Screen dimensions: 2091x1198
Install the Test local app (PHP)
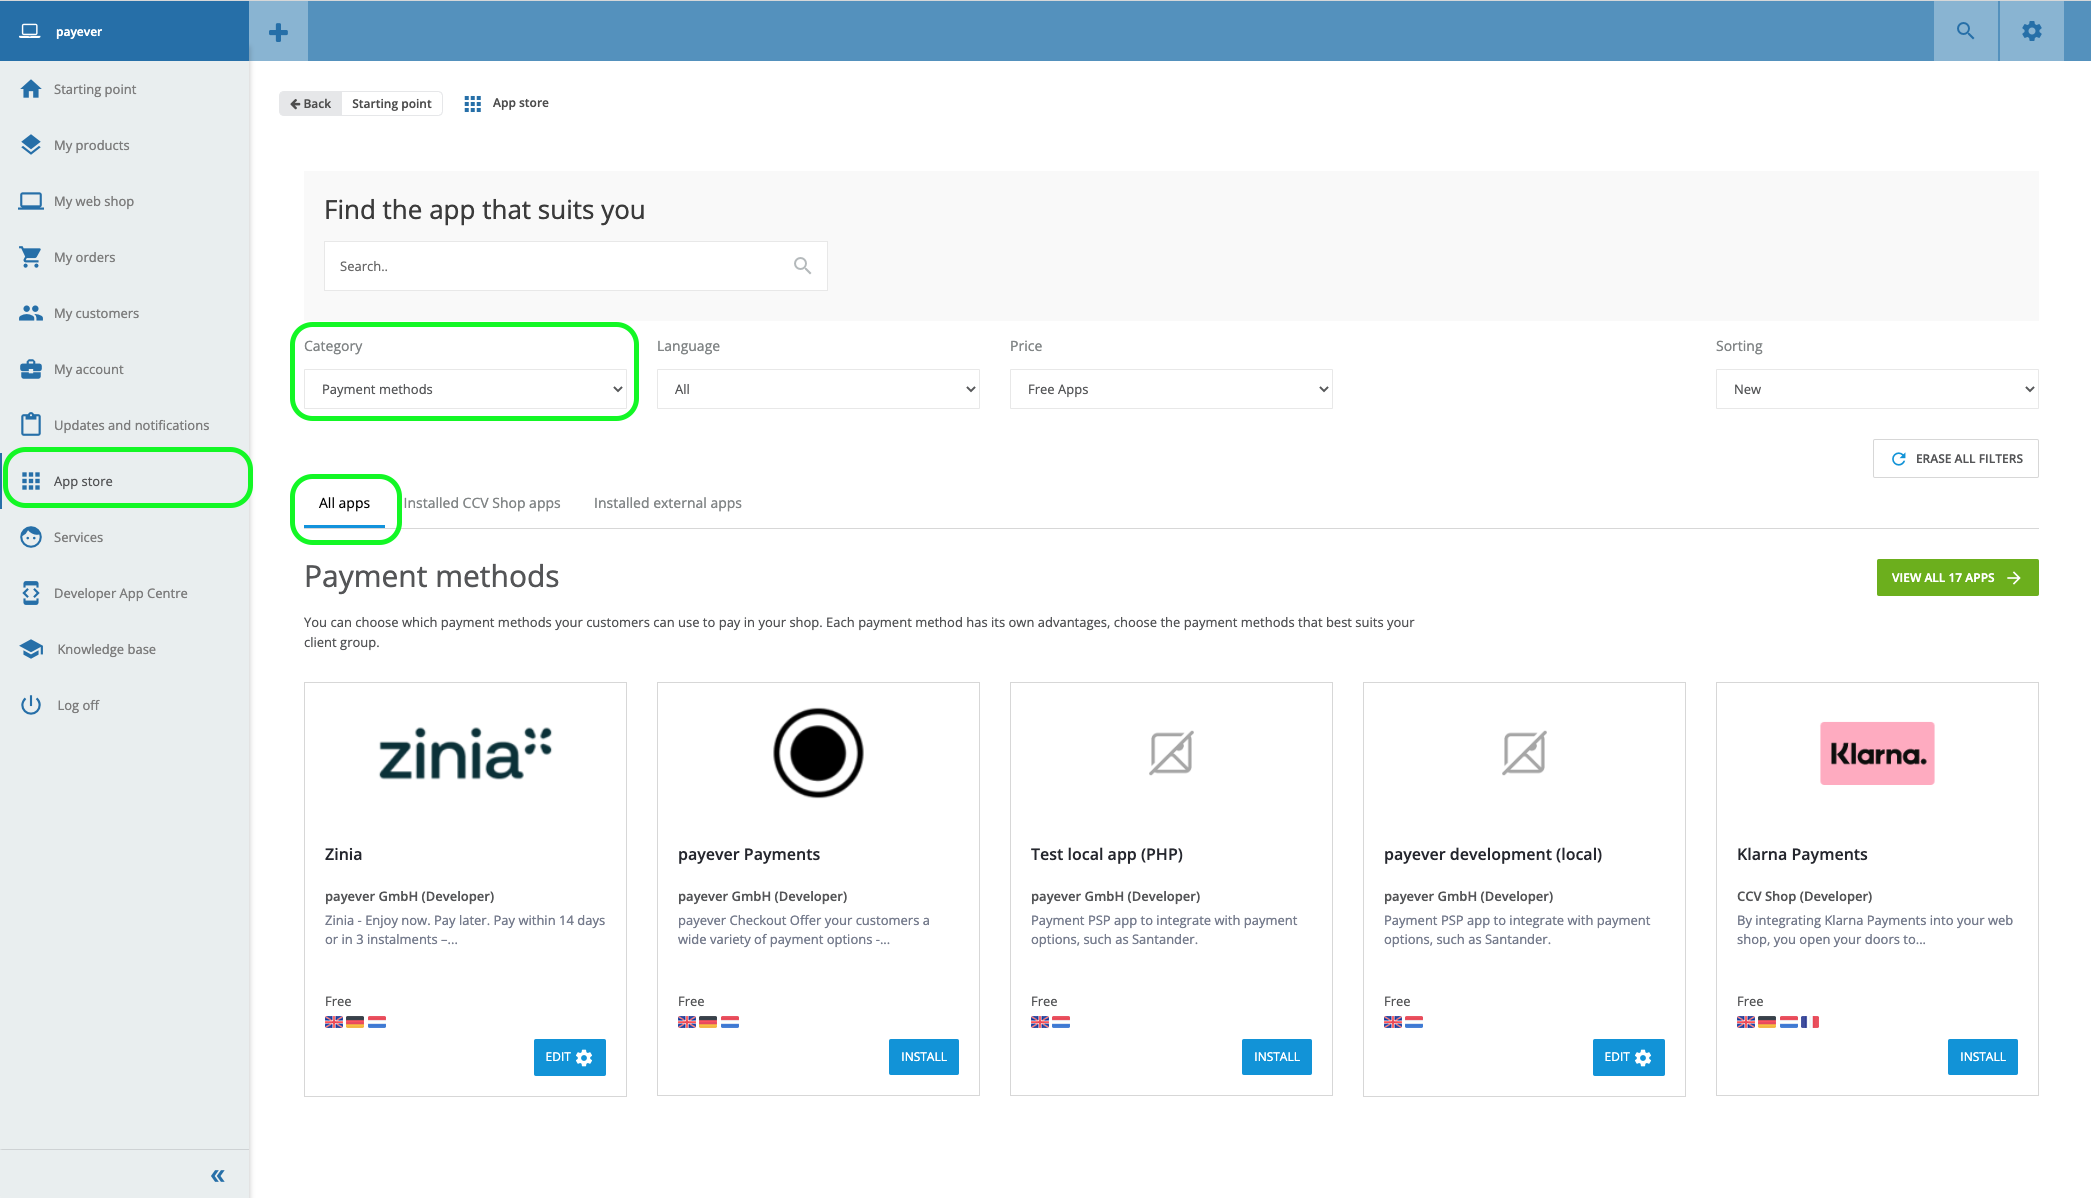[x=1277, y=1057]
